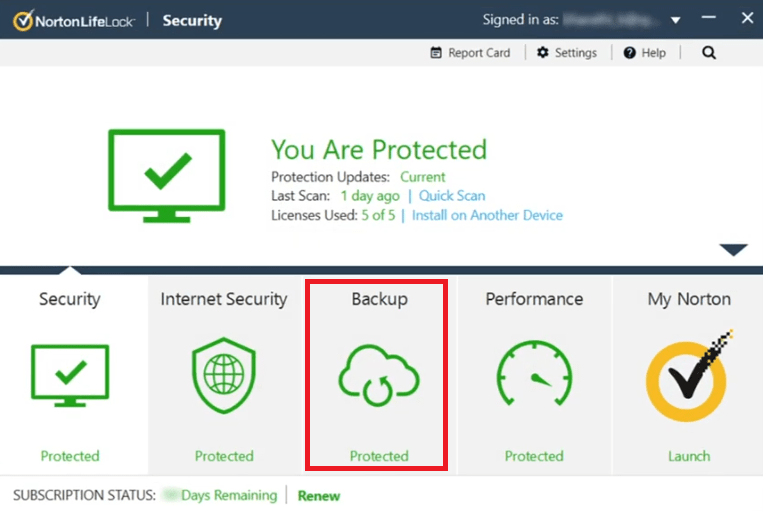Select the Internet Security tab label
Screen dimensions: 763x511
click(x=224, y=299)
